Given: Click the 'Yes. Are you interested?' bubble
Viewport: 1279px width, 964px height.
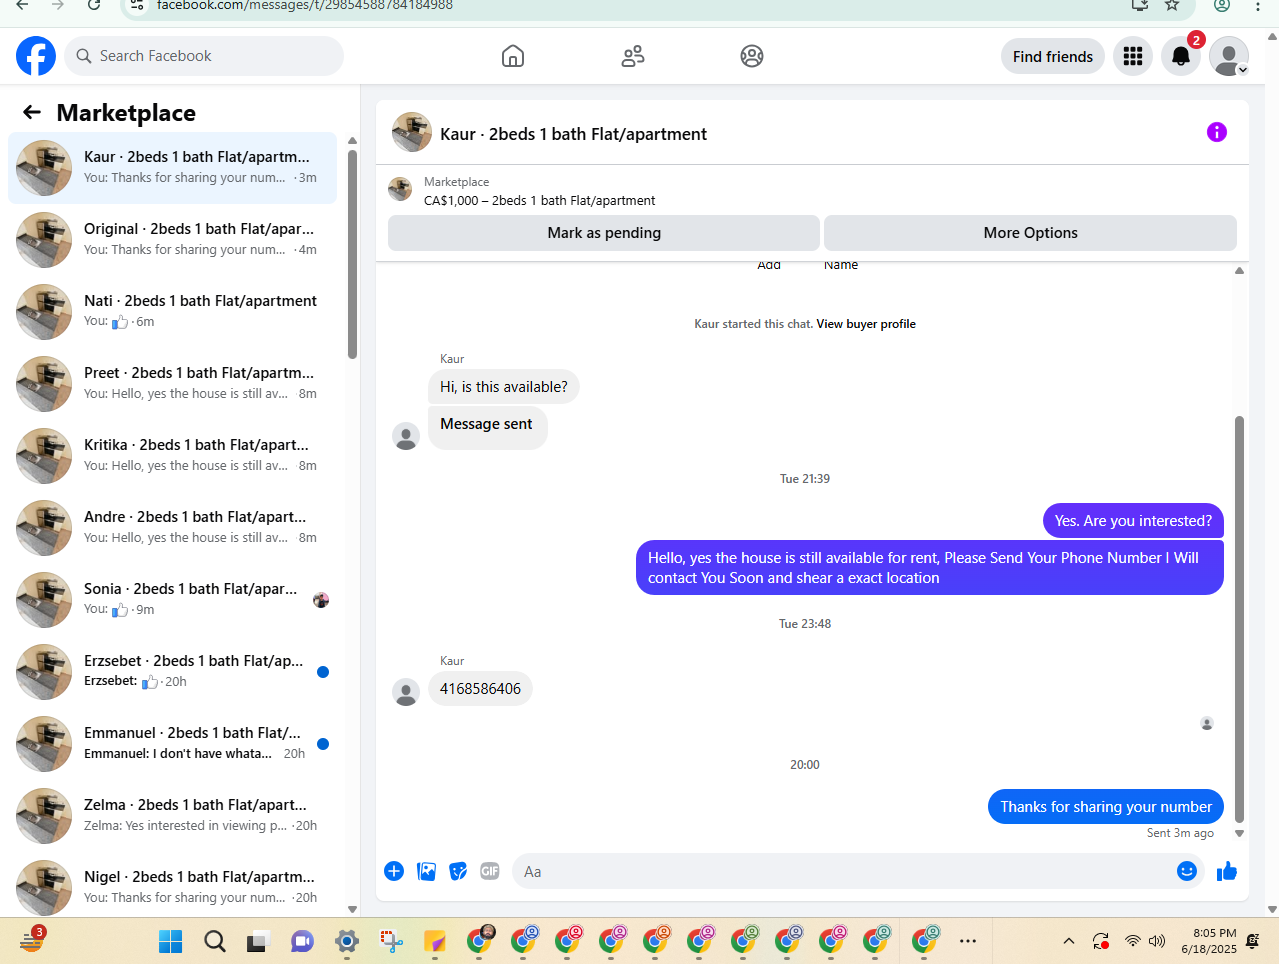Looking at the screenshot, I should click(x=1133, y=520).
